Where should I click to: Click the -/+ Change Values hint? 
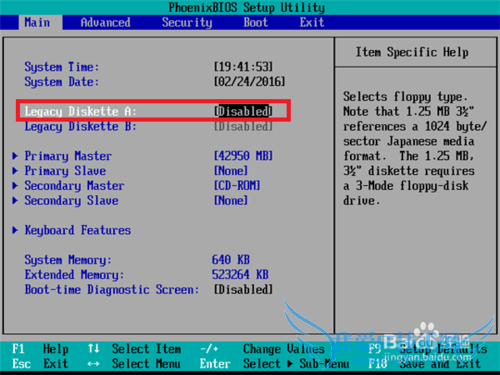point(262,349)
